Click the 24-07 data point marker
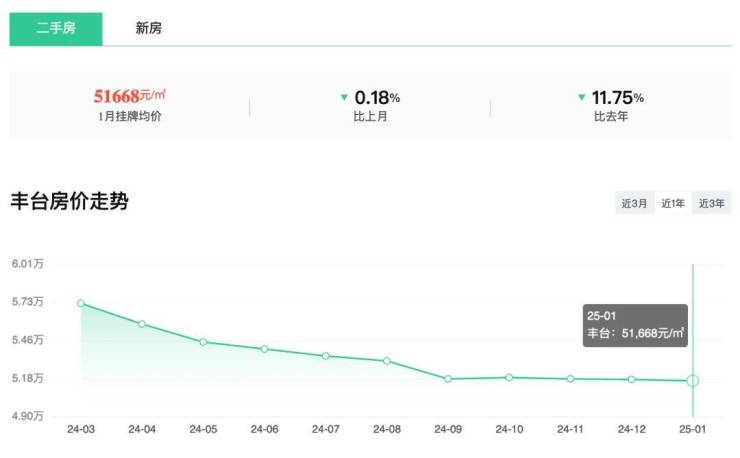 point(326,356)
